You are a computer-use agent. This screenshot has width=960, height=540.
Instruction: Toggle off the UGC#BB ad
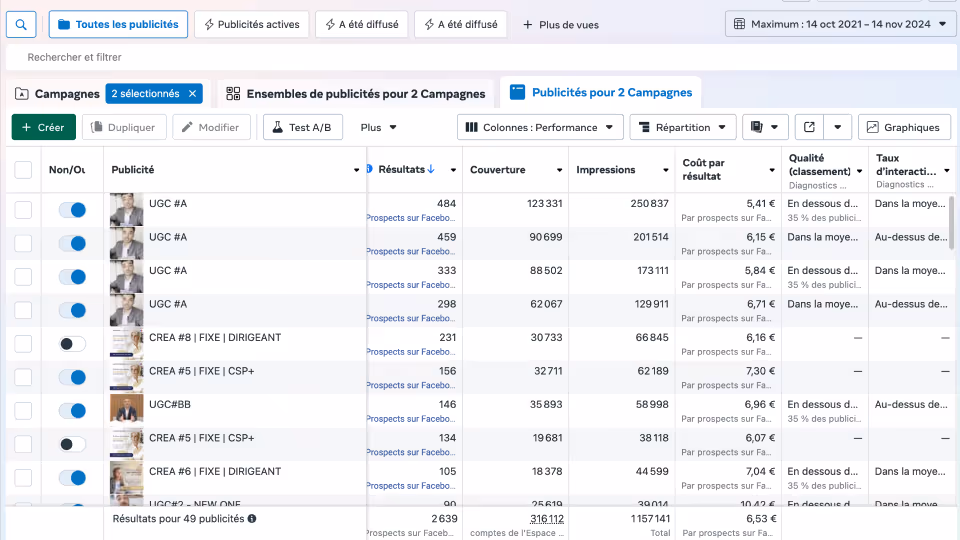(x=72, y=411)
